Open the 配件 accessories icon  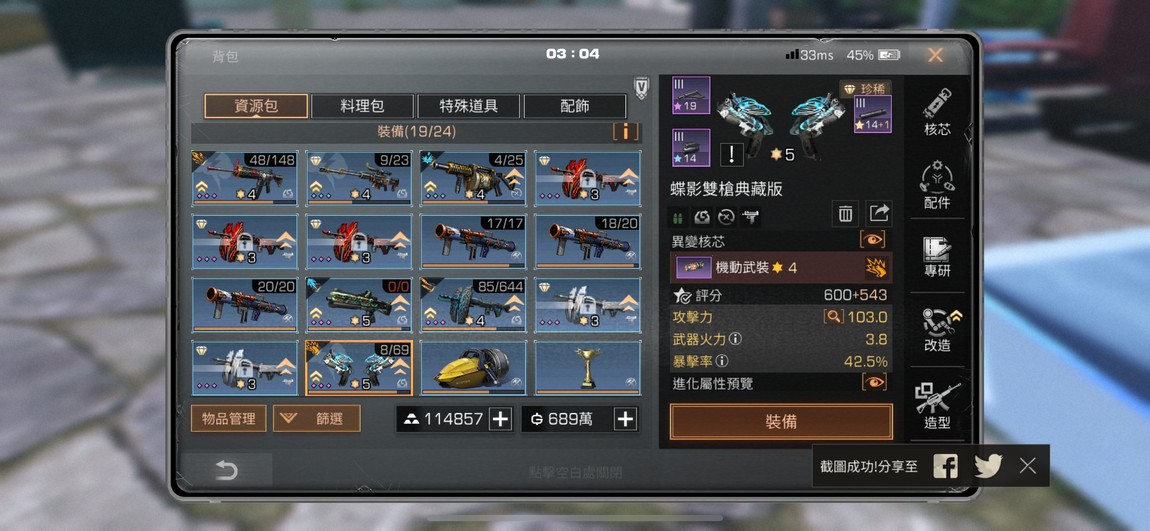coord(937,184)
